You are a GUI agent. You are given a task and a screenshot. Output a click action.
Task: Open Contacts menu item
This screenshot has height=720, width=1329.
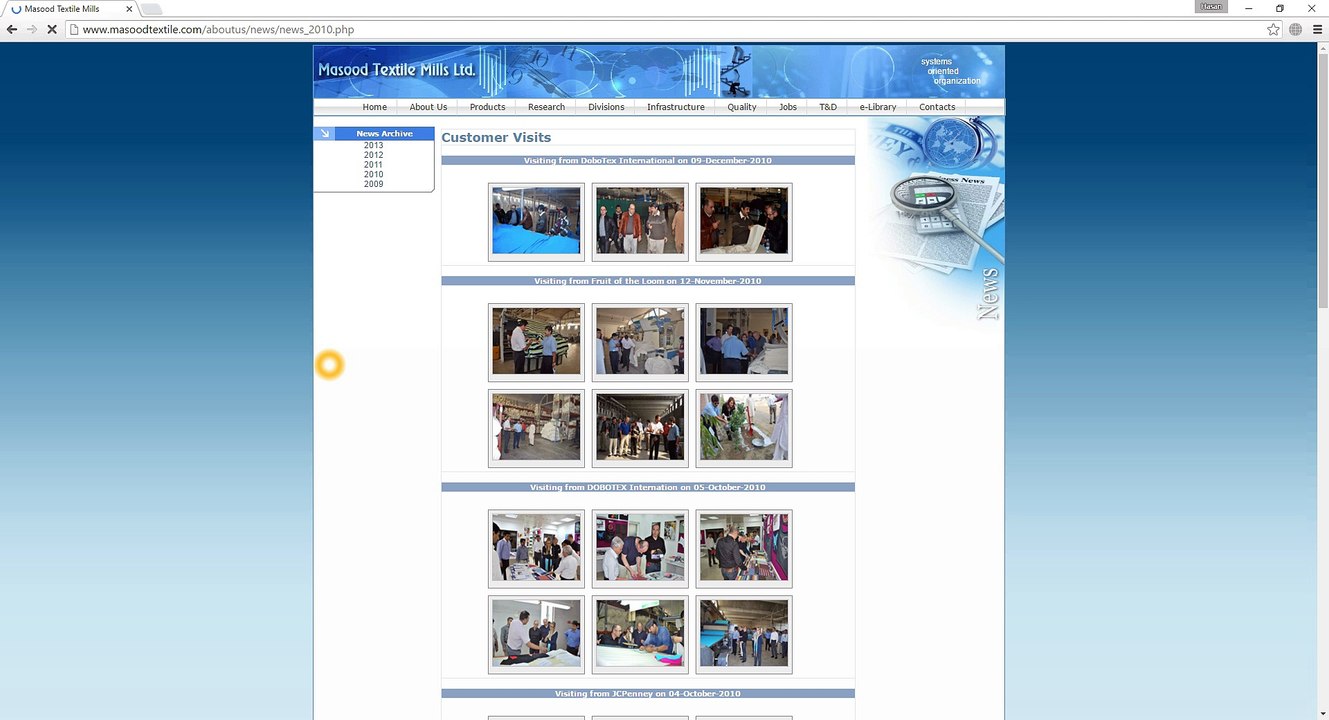tap(937, 107)
